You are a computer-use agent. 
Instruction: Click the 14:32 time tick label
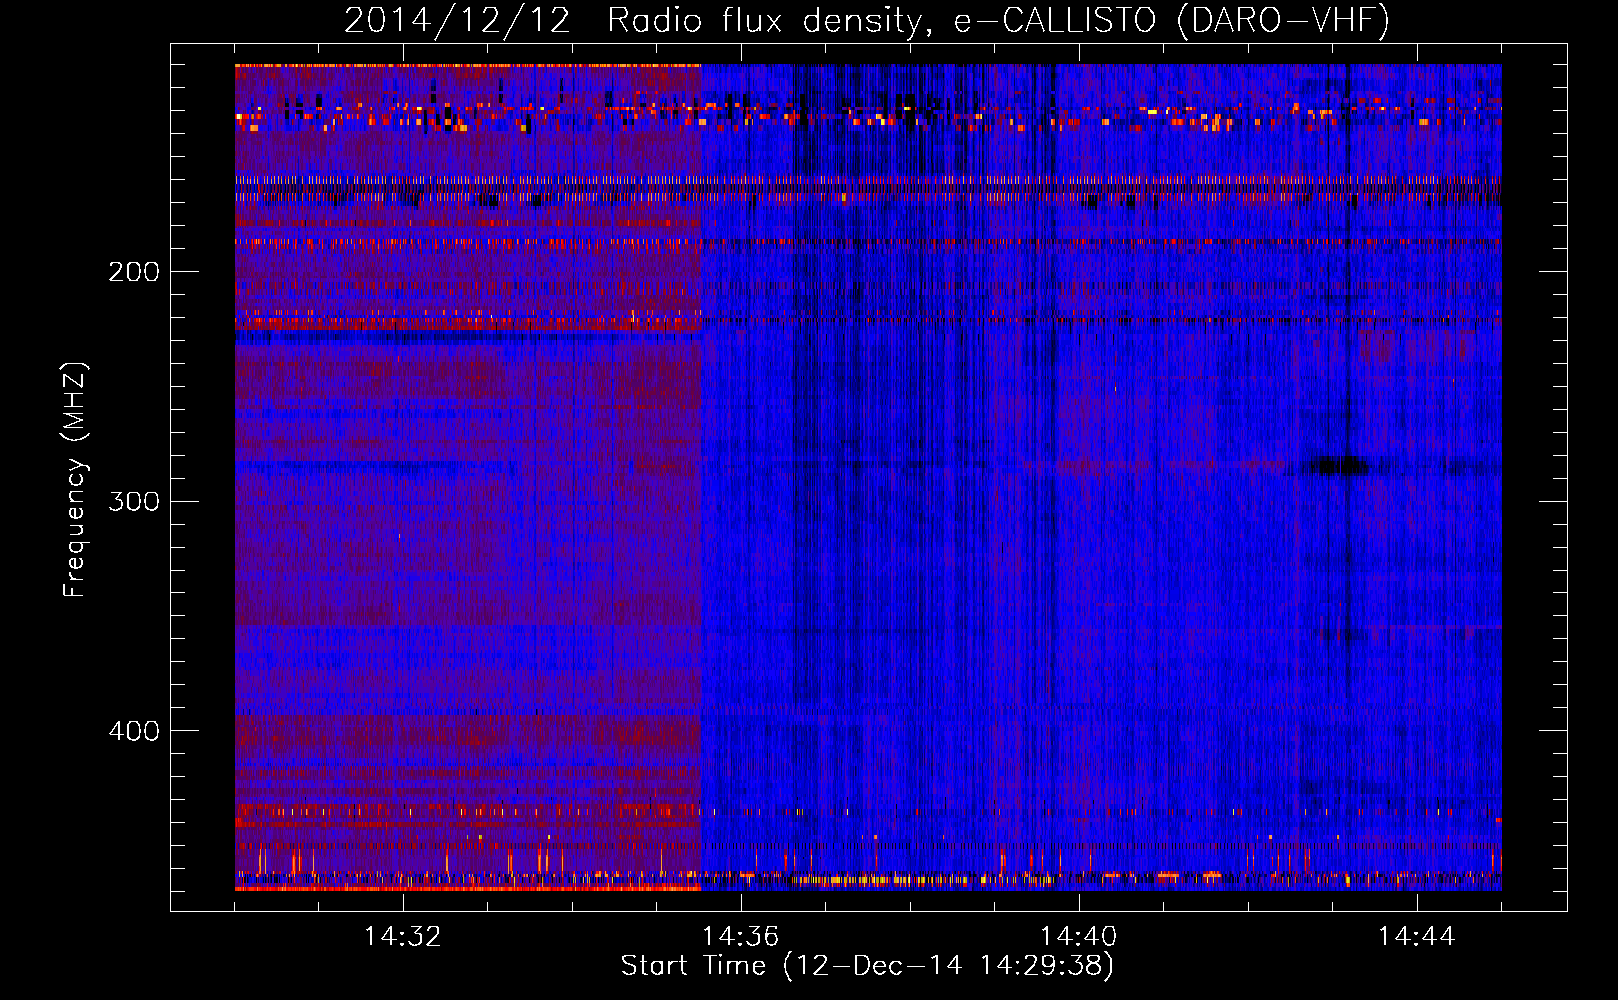pos(402,937)
